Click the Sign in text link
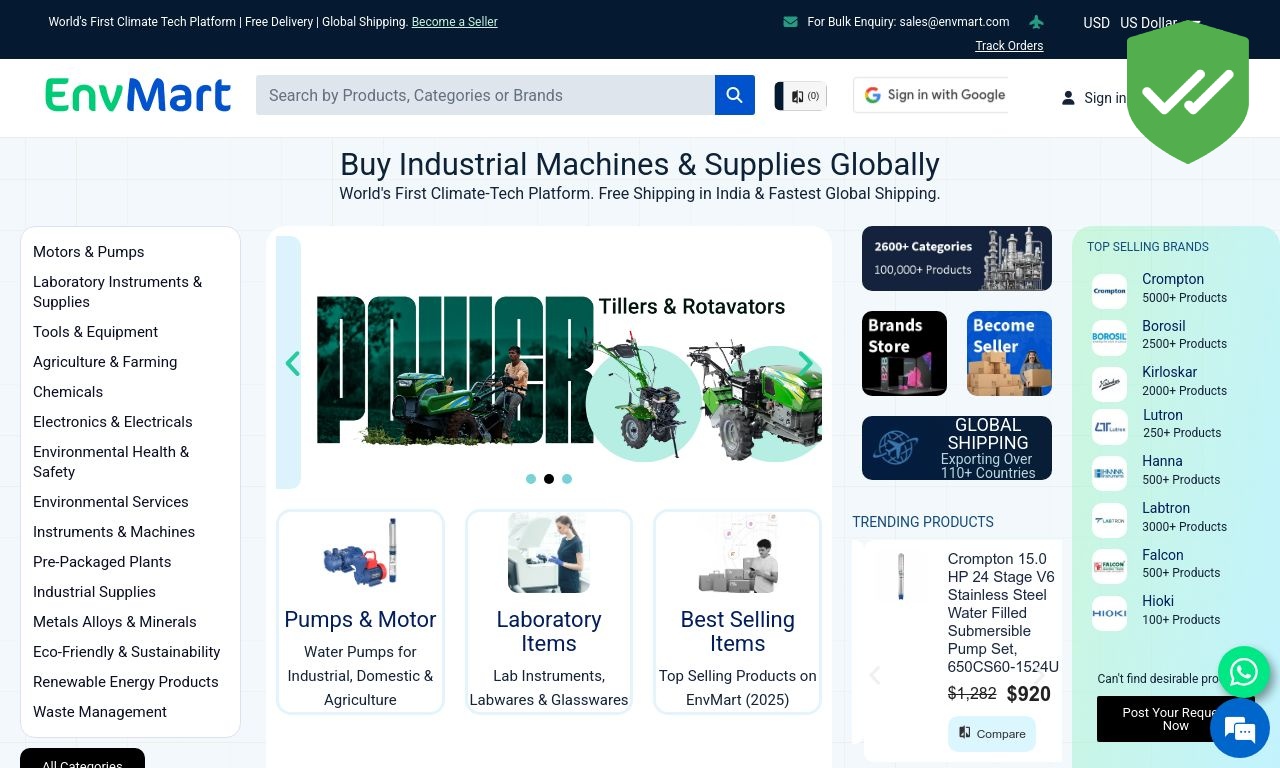This screenshot has width=1280, height=768. 1105,98
